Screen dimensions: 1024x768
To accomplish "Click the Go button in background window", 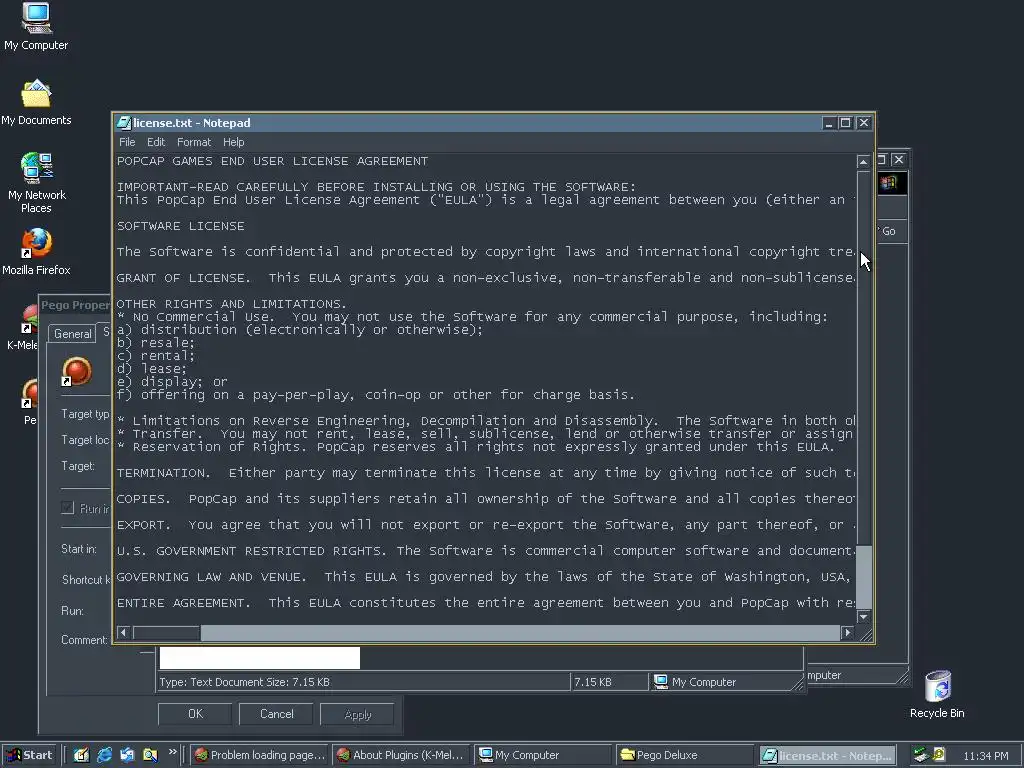I will (889, 231).
